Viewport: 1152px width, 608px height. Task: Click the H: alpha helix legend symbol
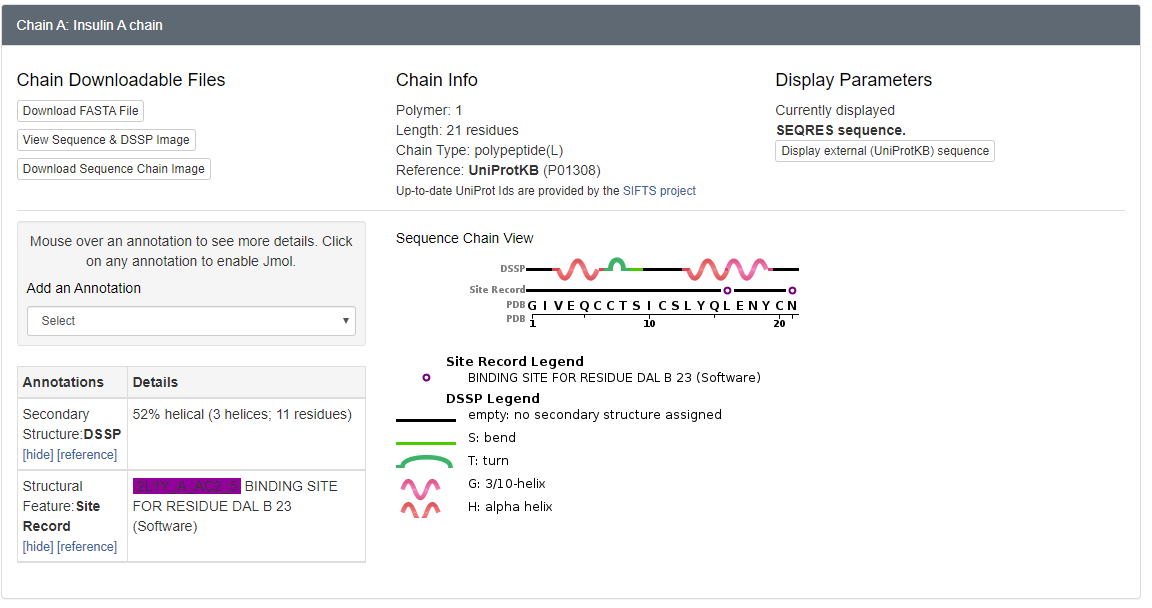click(x=420, y=509)
